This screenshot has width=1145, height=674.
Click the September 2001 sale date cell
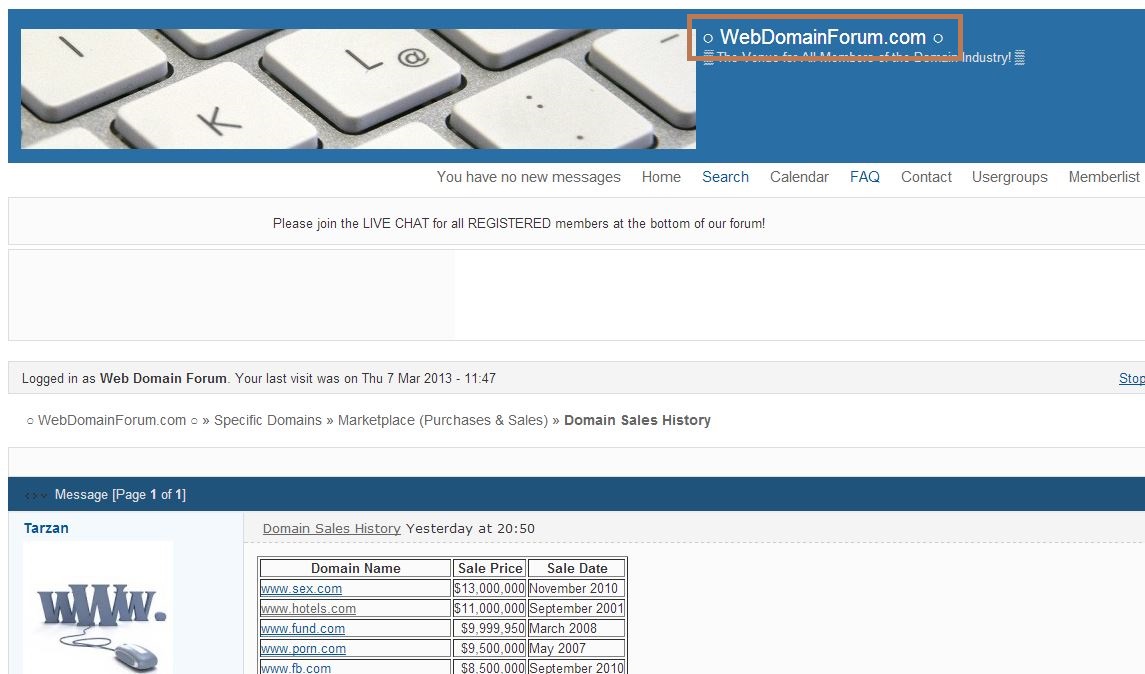pyautogui.click(x=576, y=608)
